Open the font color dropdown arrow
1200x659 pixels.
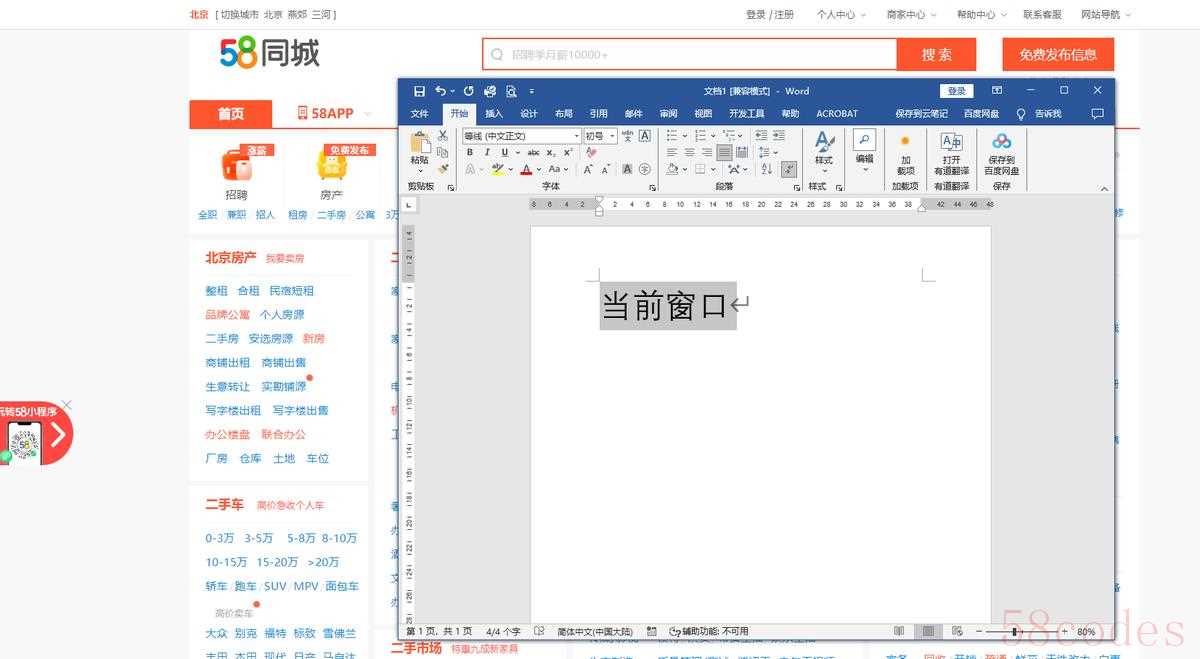click(539, 169)
